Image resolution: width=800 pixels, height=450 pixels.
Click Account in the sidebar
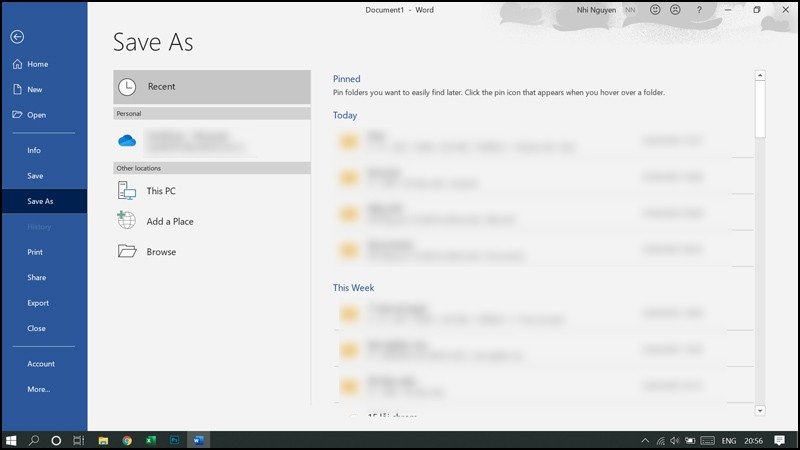click(41, 364)
